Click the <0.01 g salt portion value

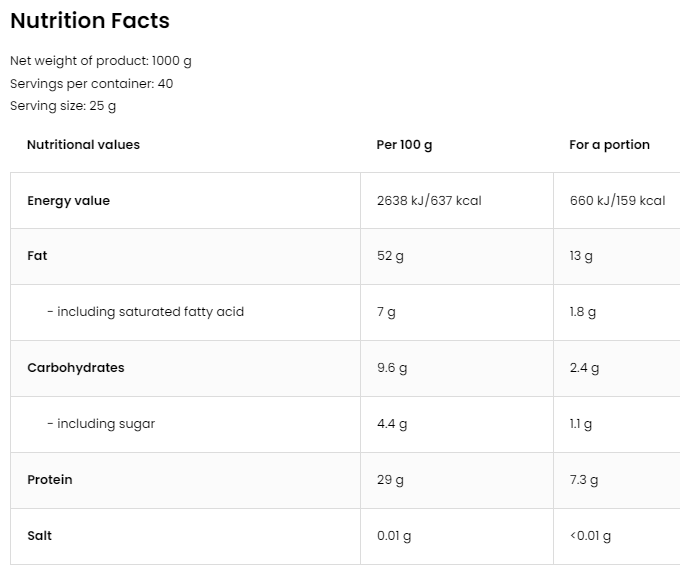pos(590,536)
